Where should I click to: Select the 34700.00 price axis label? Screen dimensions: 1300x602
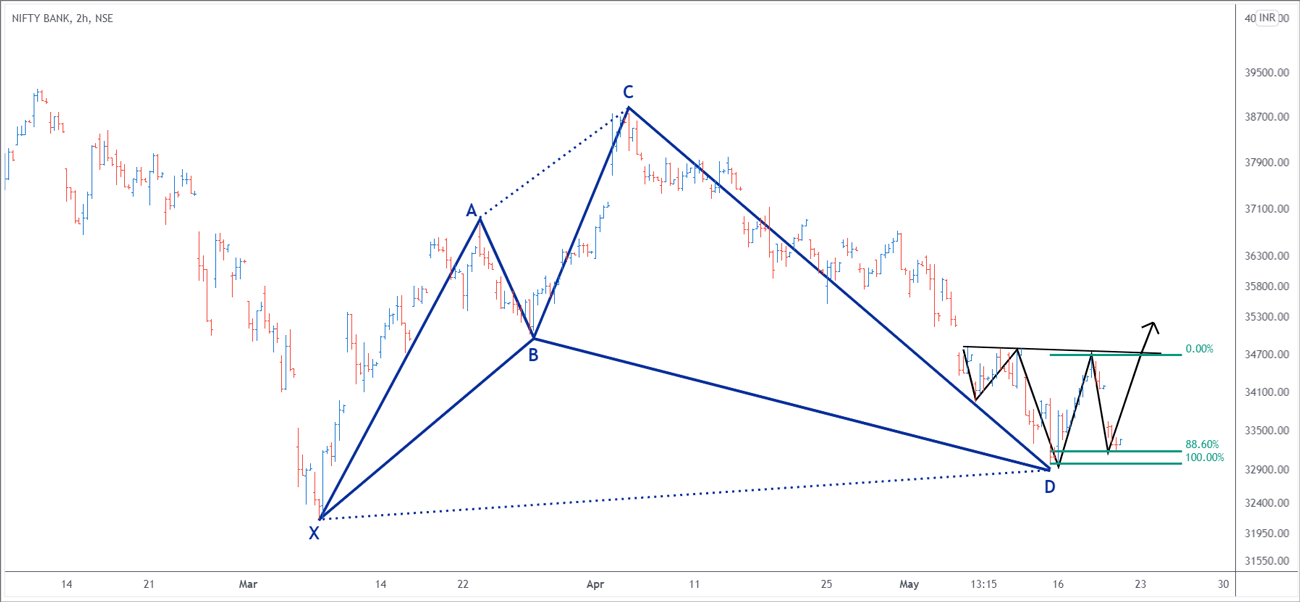pos(1265,354)
